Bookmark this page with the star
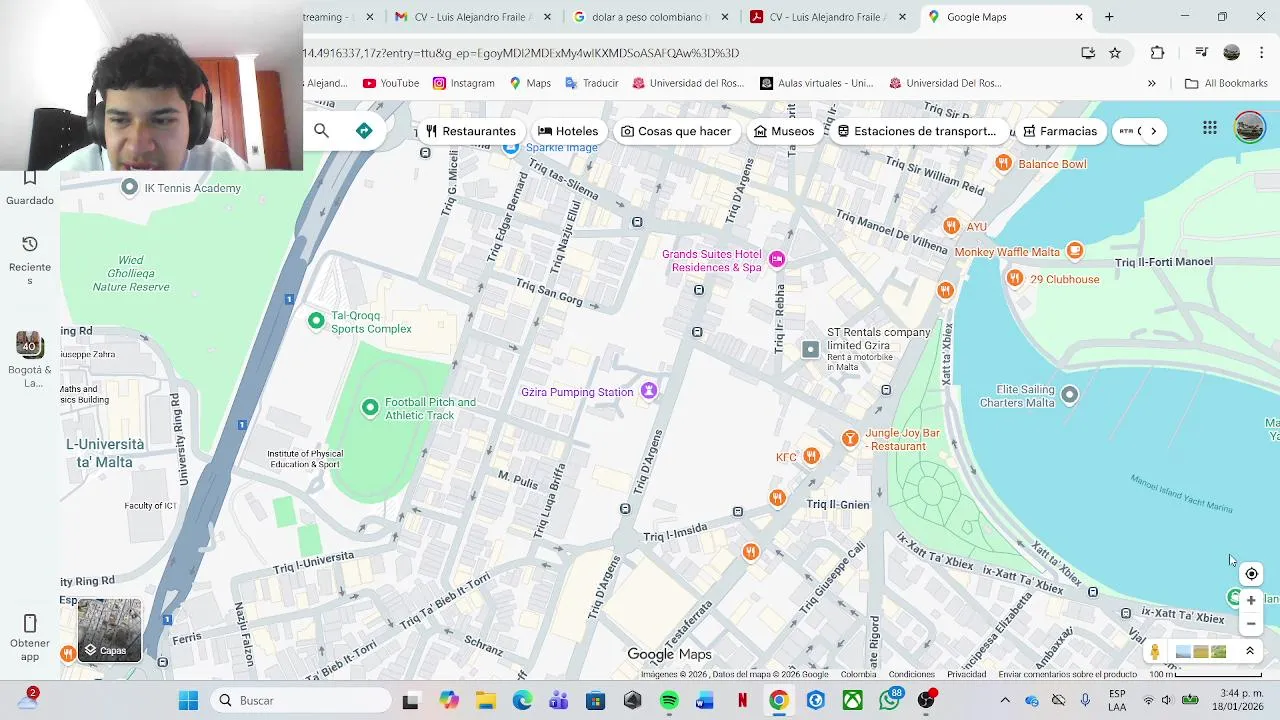 coord(1115,53)
